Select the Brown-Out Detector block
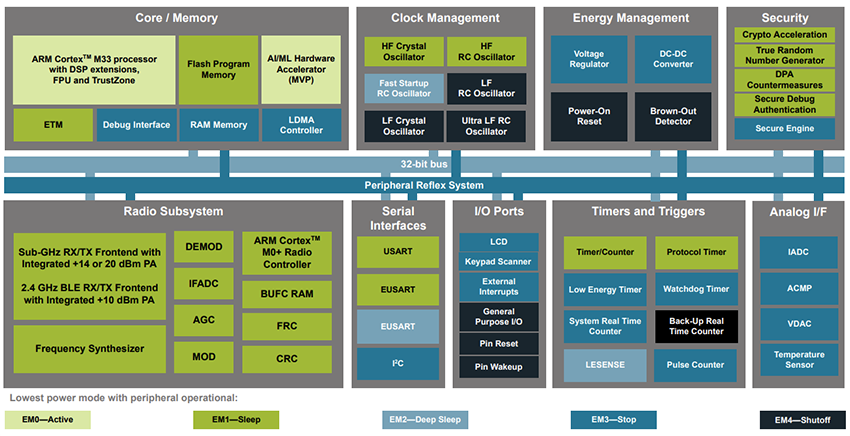The width and height of the screenshot is (850, 436). (673, 115)
